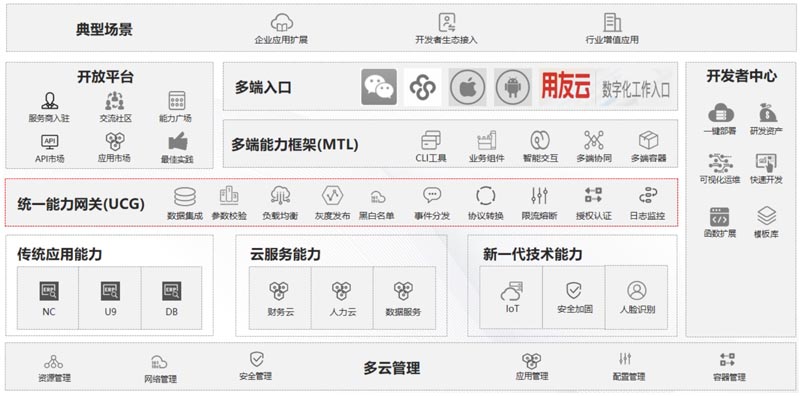Click the 多端能力框架(MTL) title

(x=295, y=144)
